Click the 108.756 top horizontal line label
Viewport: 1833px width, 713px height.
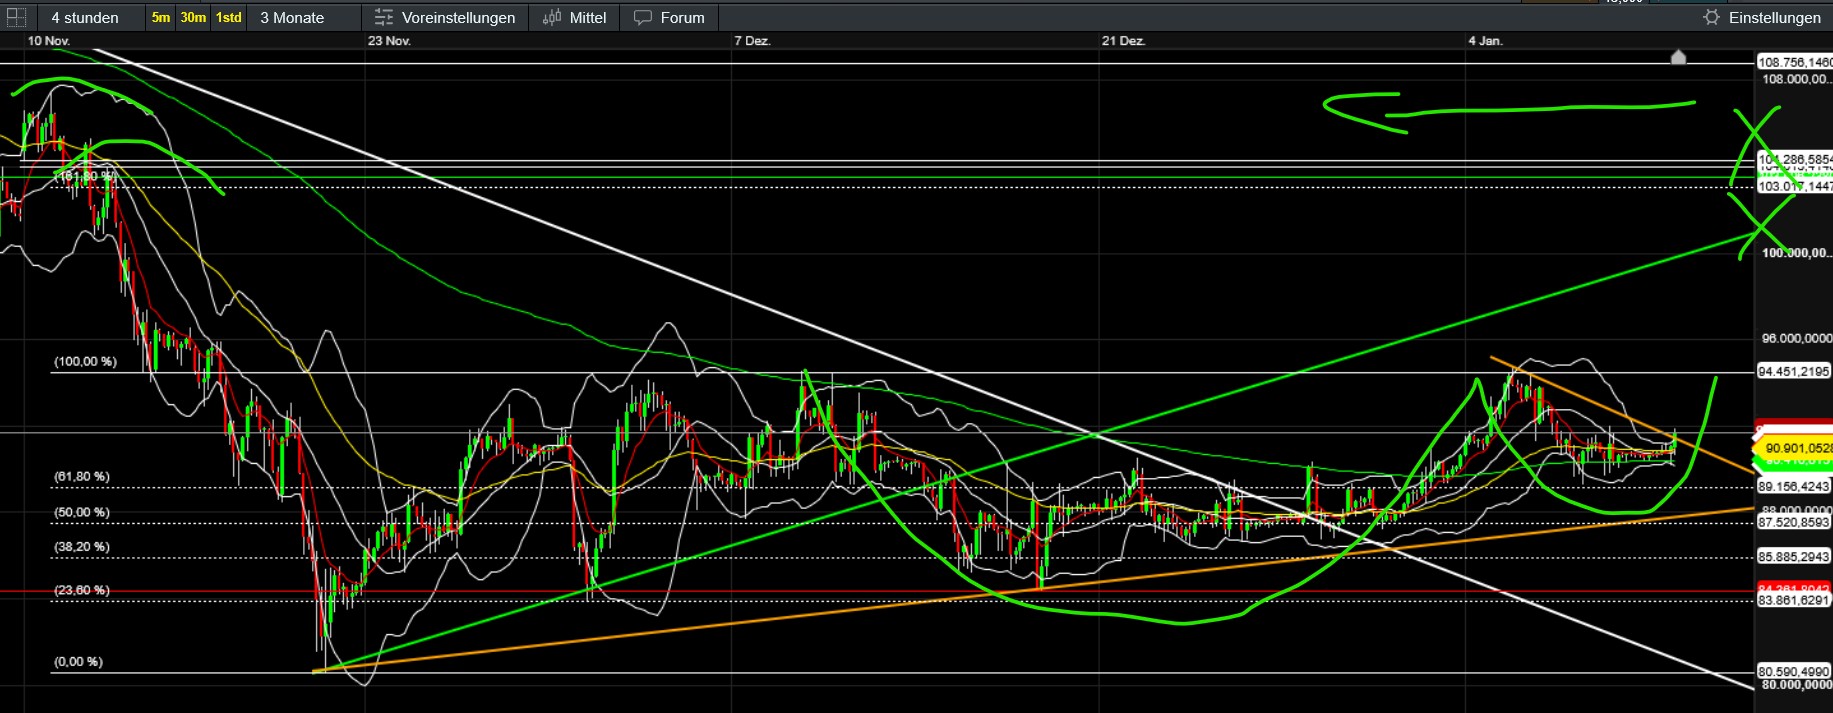point(1794,62)
